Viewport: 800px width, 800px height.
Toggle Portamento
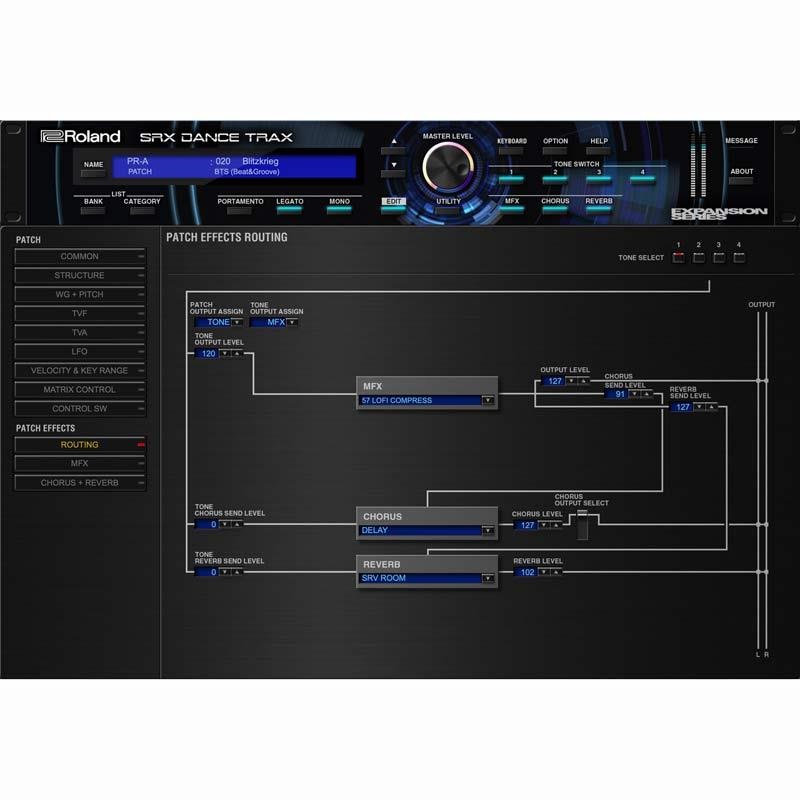coord(240,210)
